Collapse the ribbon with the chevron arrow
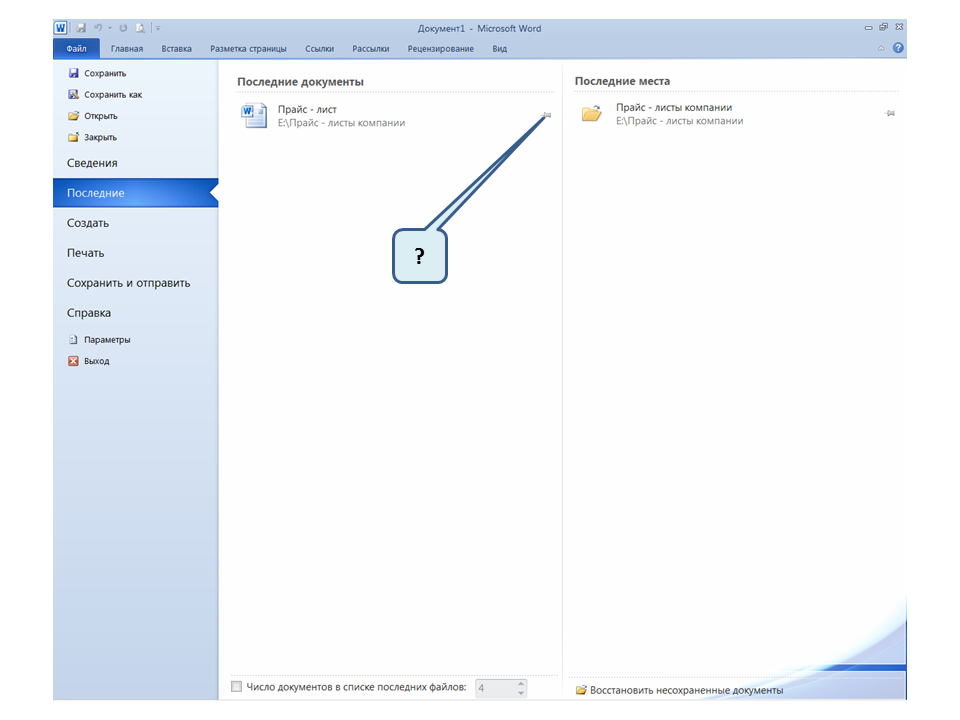 (881, 48)
